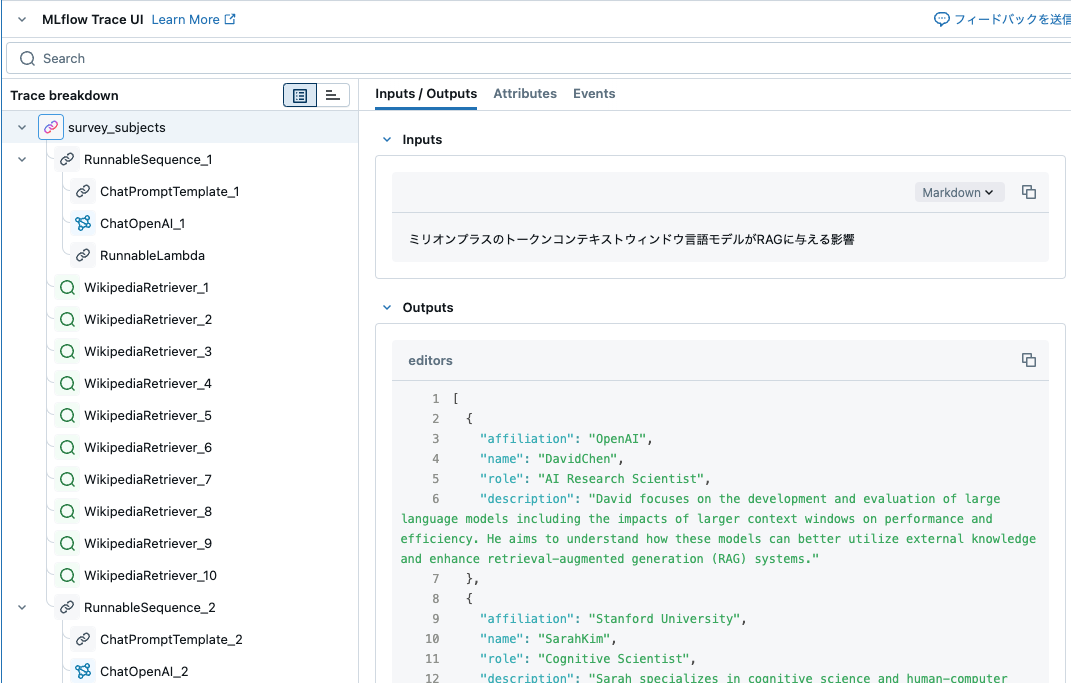The height and width of the screenshot is (683, 1071).
Task: Open the Markdown format dropdown
Action: [x=959, y=193]
